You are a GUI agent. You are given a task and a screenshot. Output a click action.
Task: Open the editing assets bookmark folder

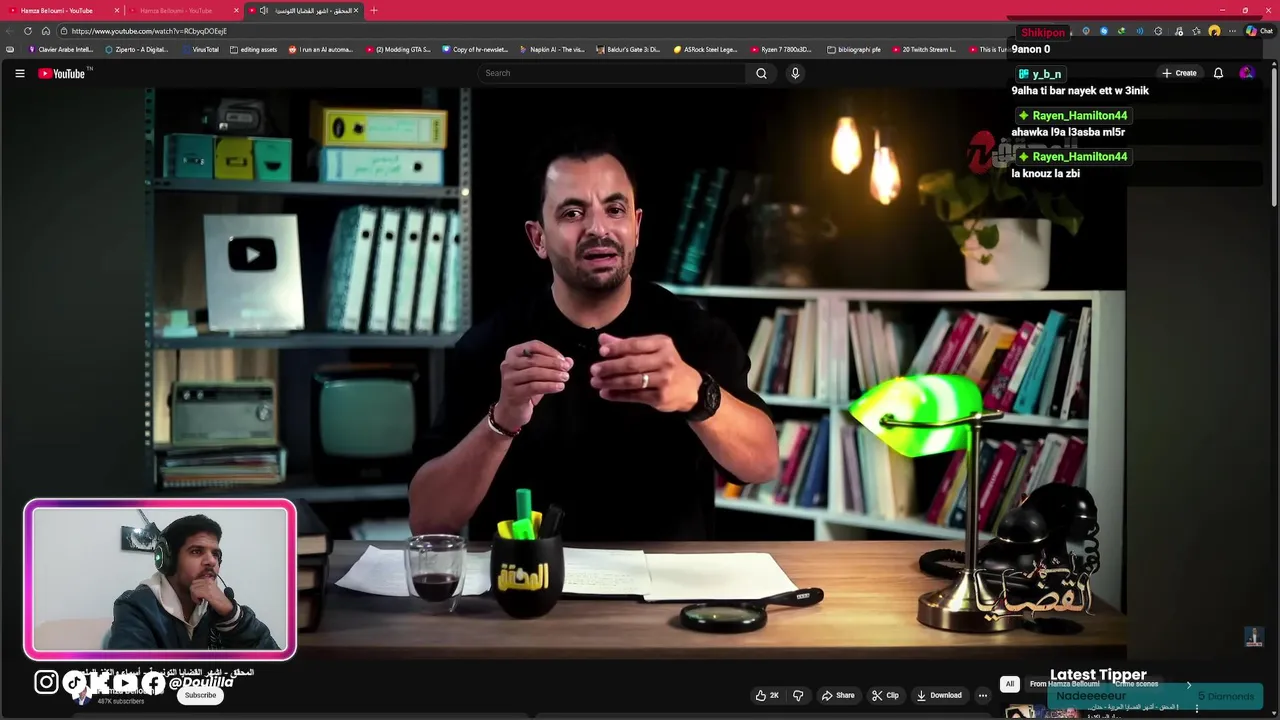(253, 49)
